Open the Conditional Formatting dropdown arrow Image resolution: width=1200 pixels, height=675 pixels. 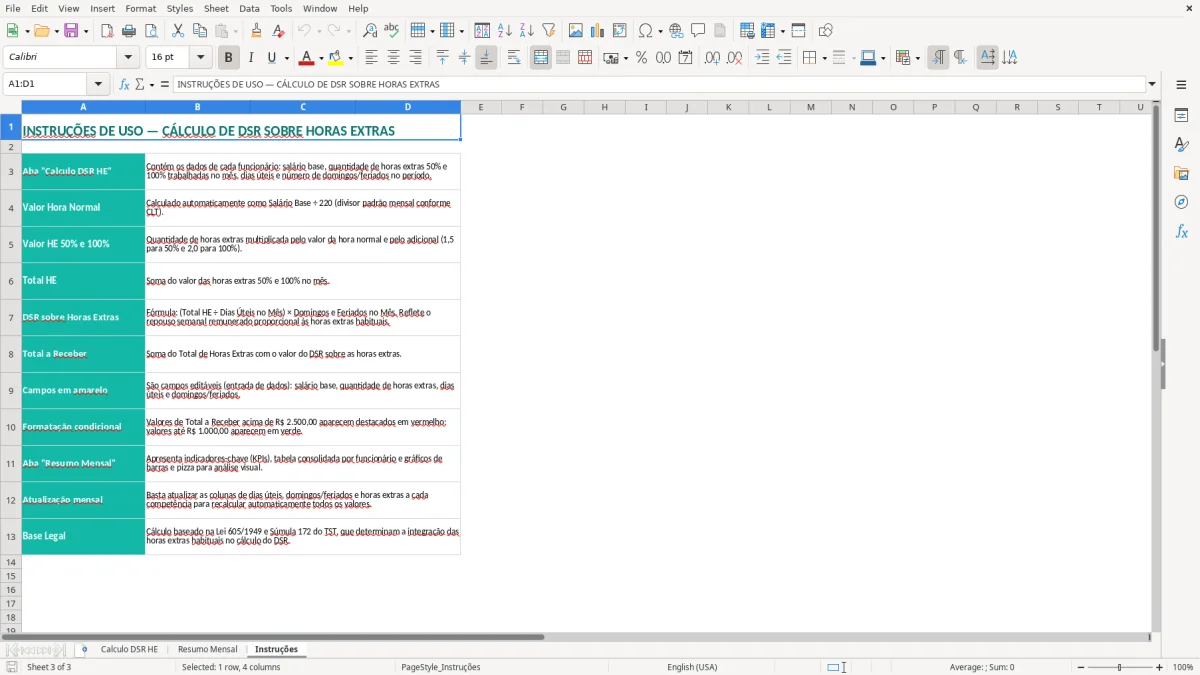coord(917,58)
